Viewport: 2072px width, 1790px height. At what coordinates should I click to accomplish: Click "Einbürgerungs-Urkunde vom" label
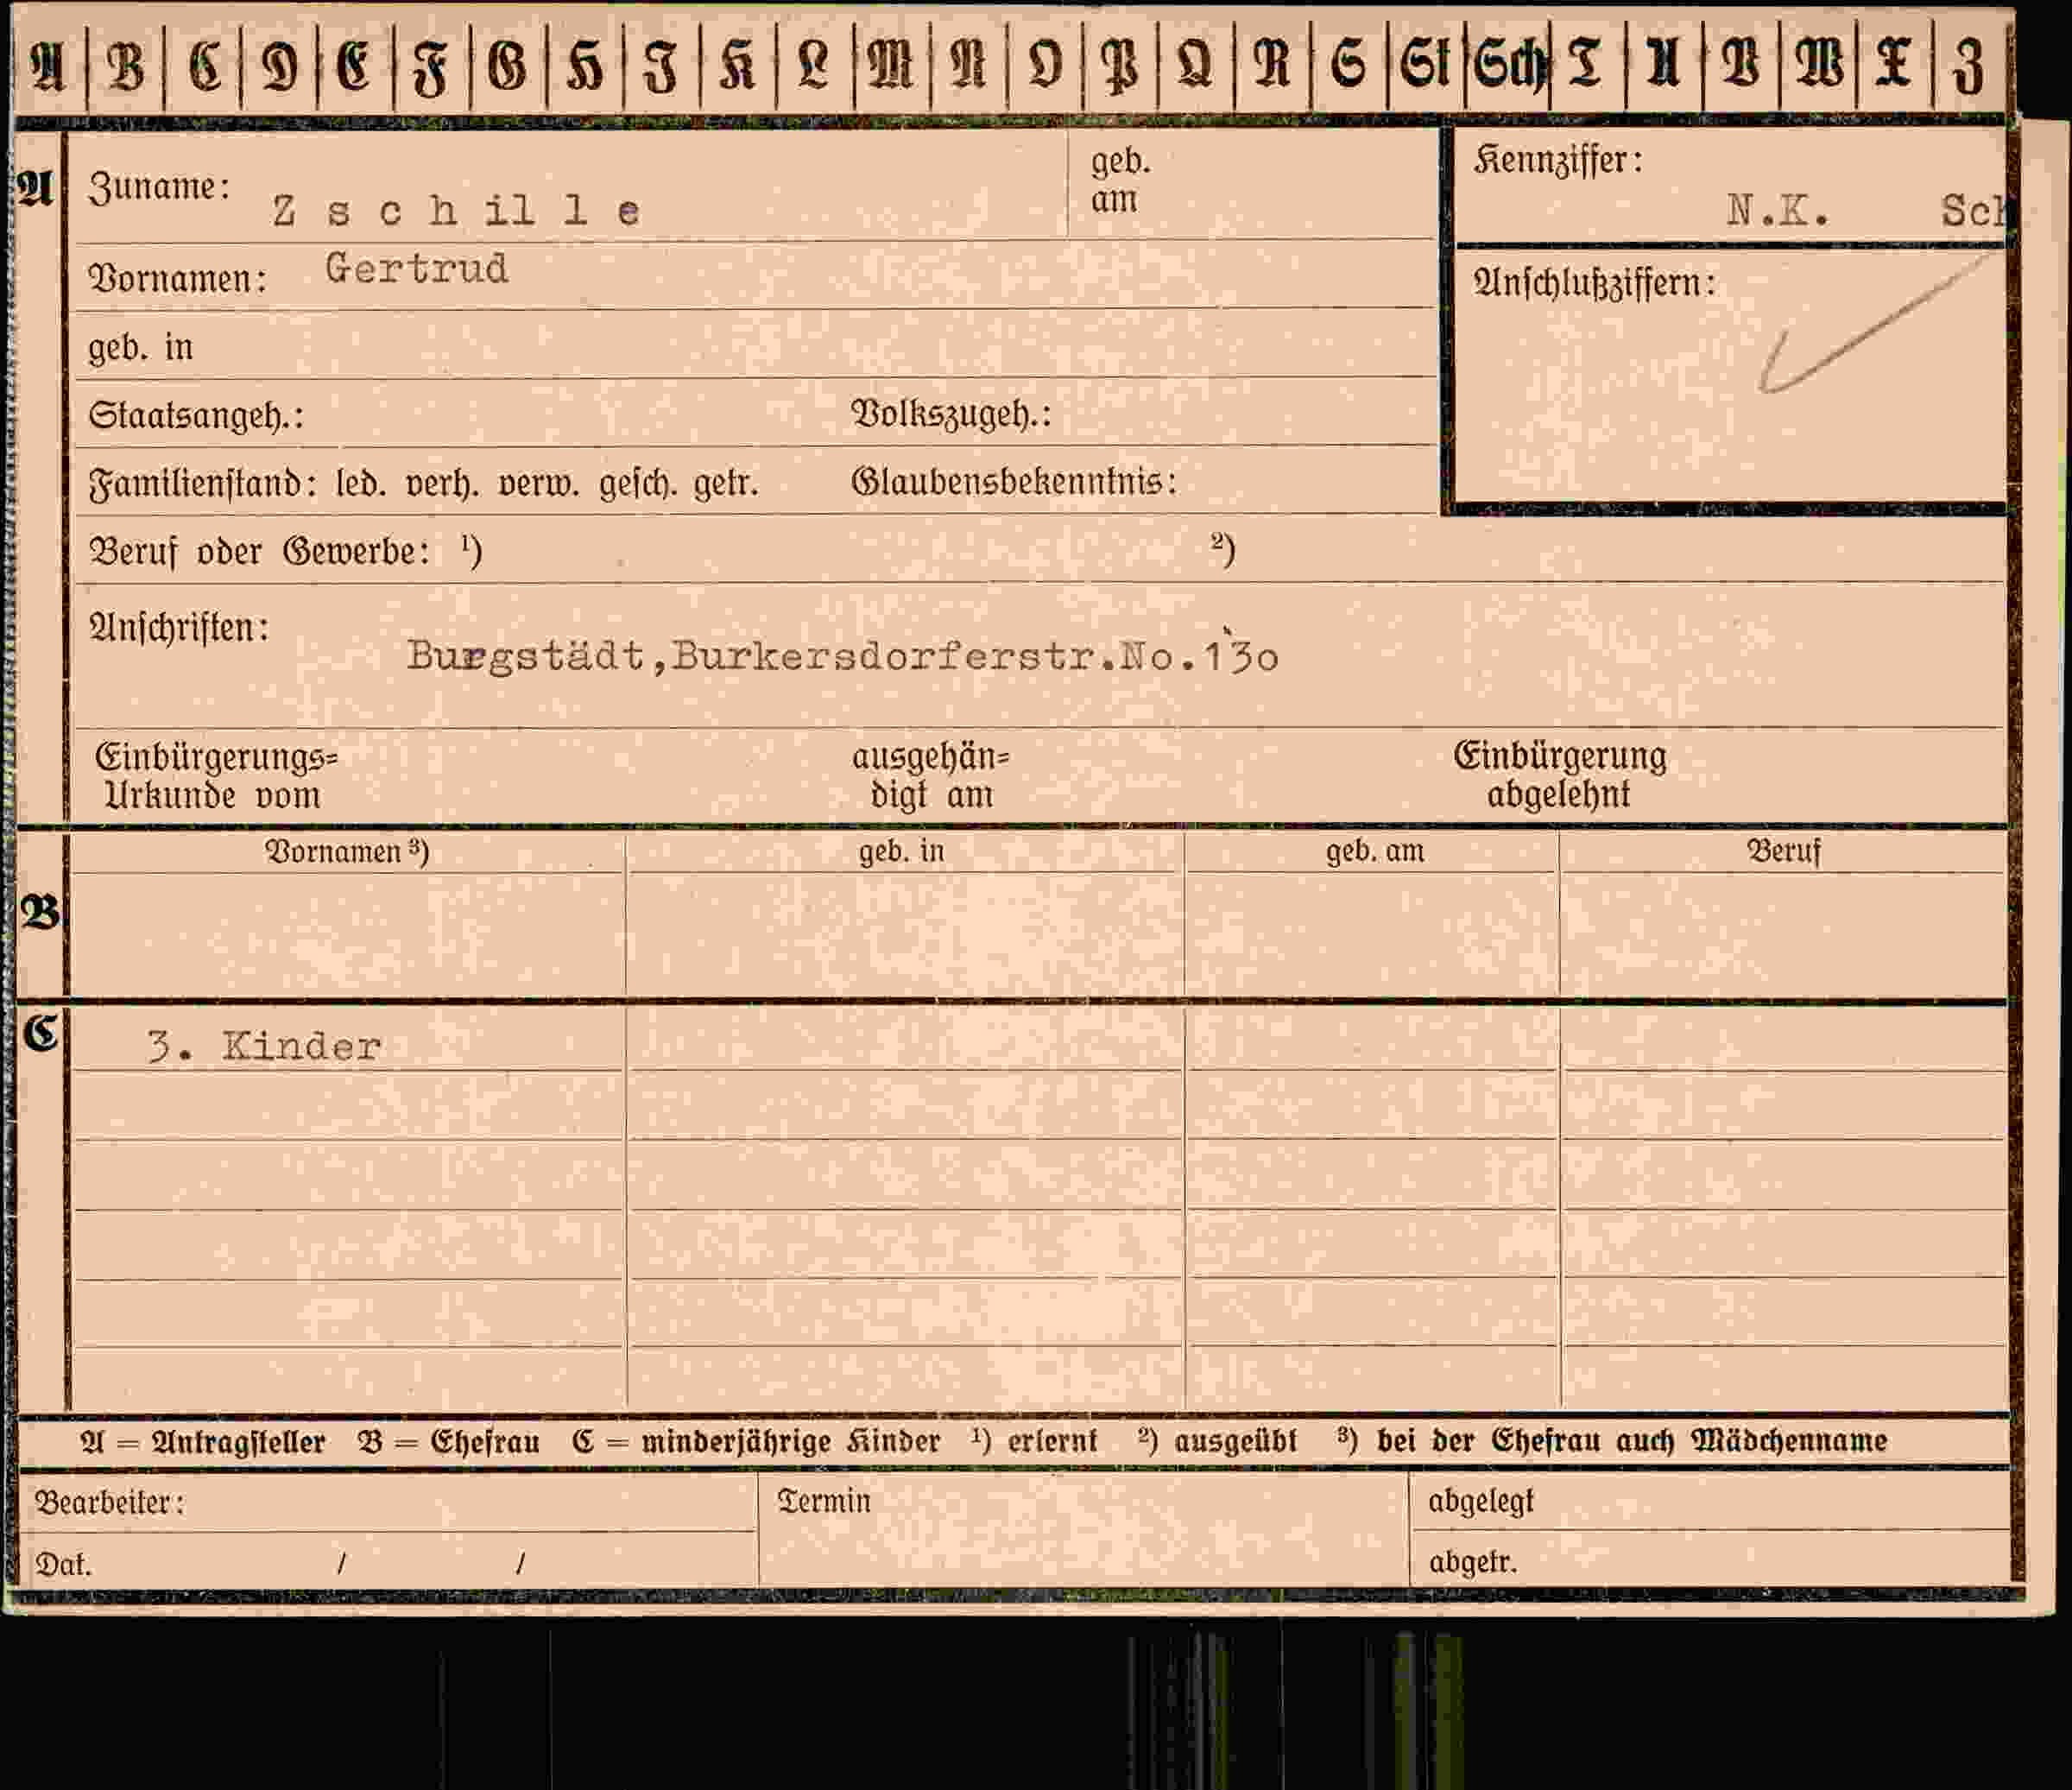click(x=217, y=776)
